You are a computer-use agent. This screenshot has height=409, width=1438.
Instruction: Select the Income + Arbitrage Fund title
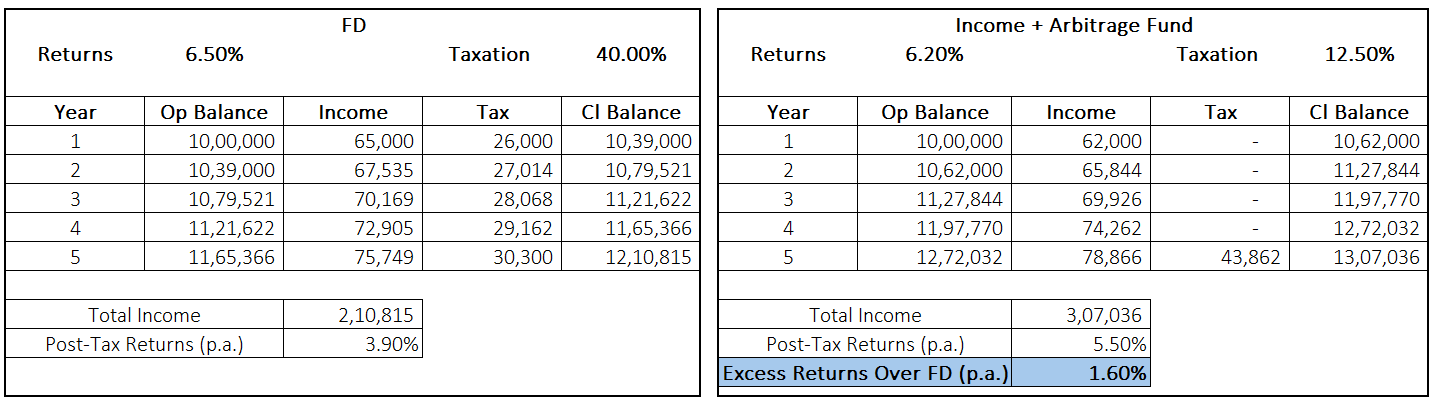pyautogui.click(x=1072, y=26)
